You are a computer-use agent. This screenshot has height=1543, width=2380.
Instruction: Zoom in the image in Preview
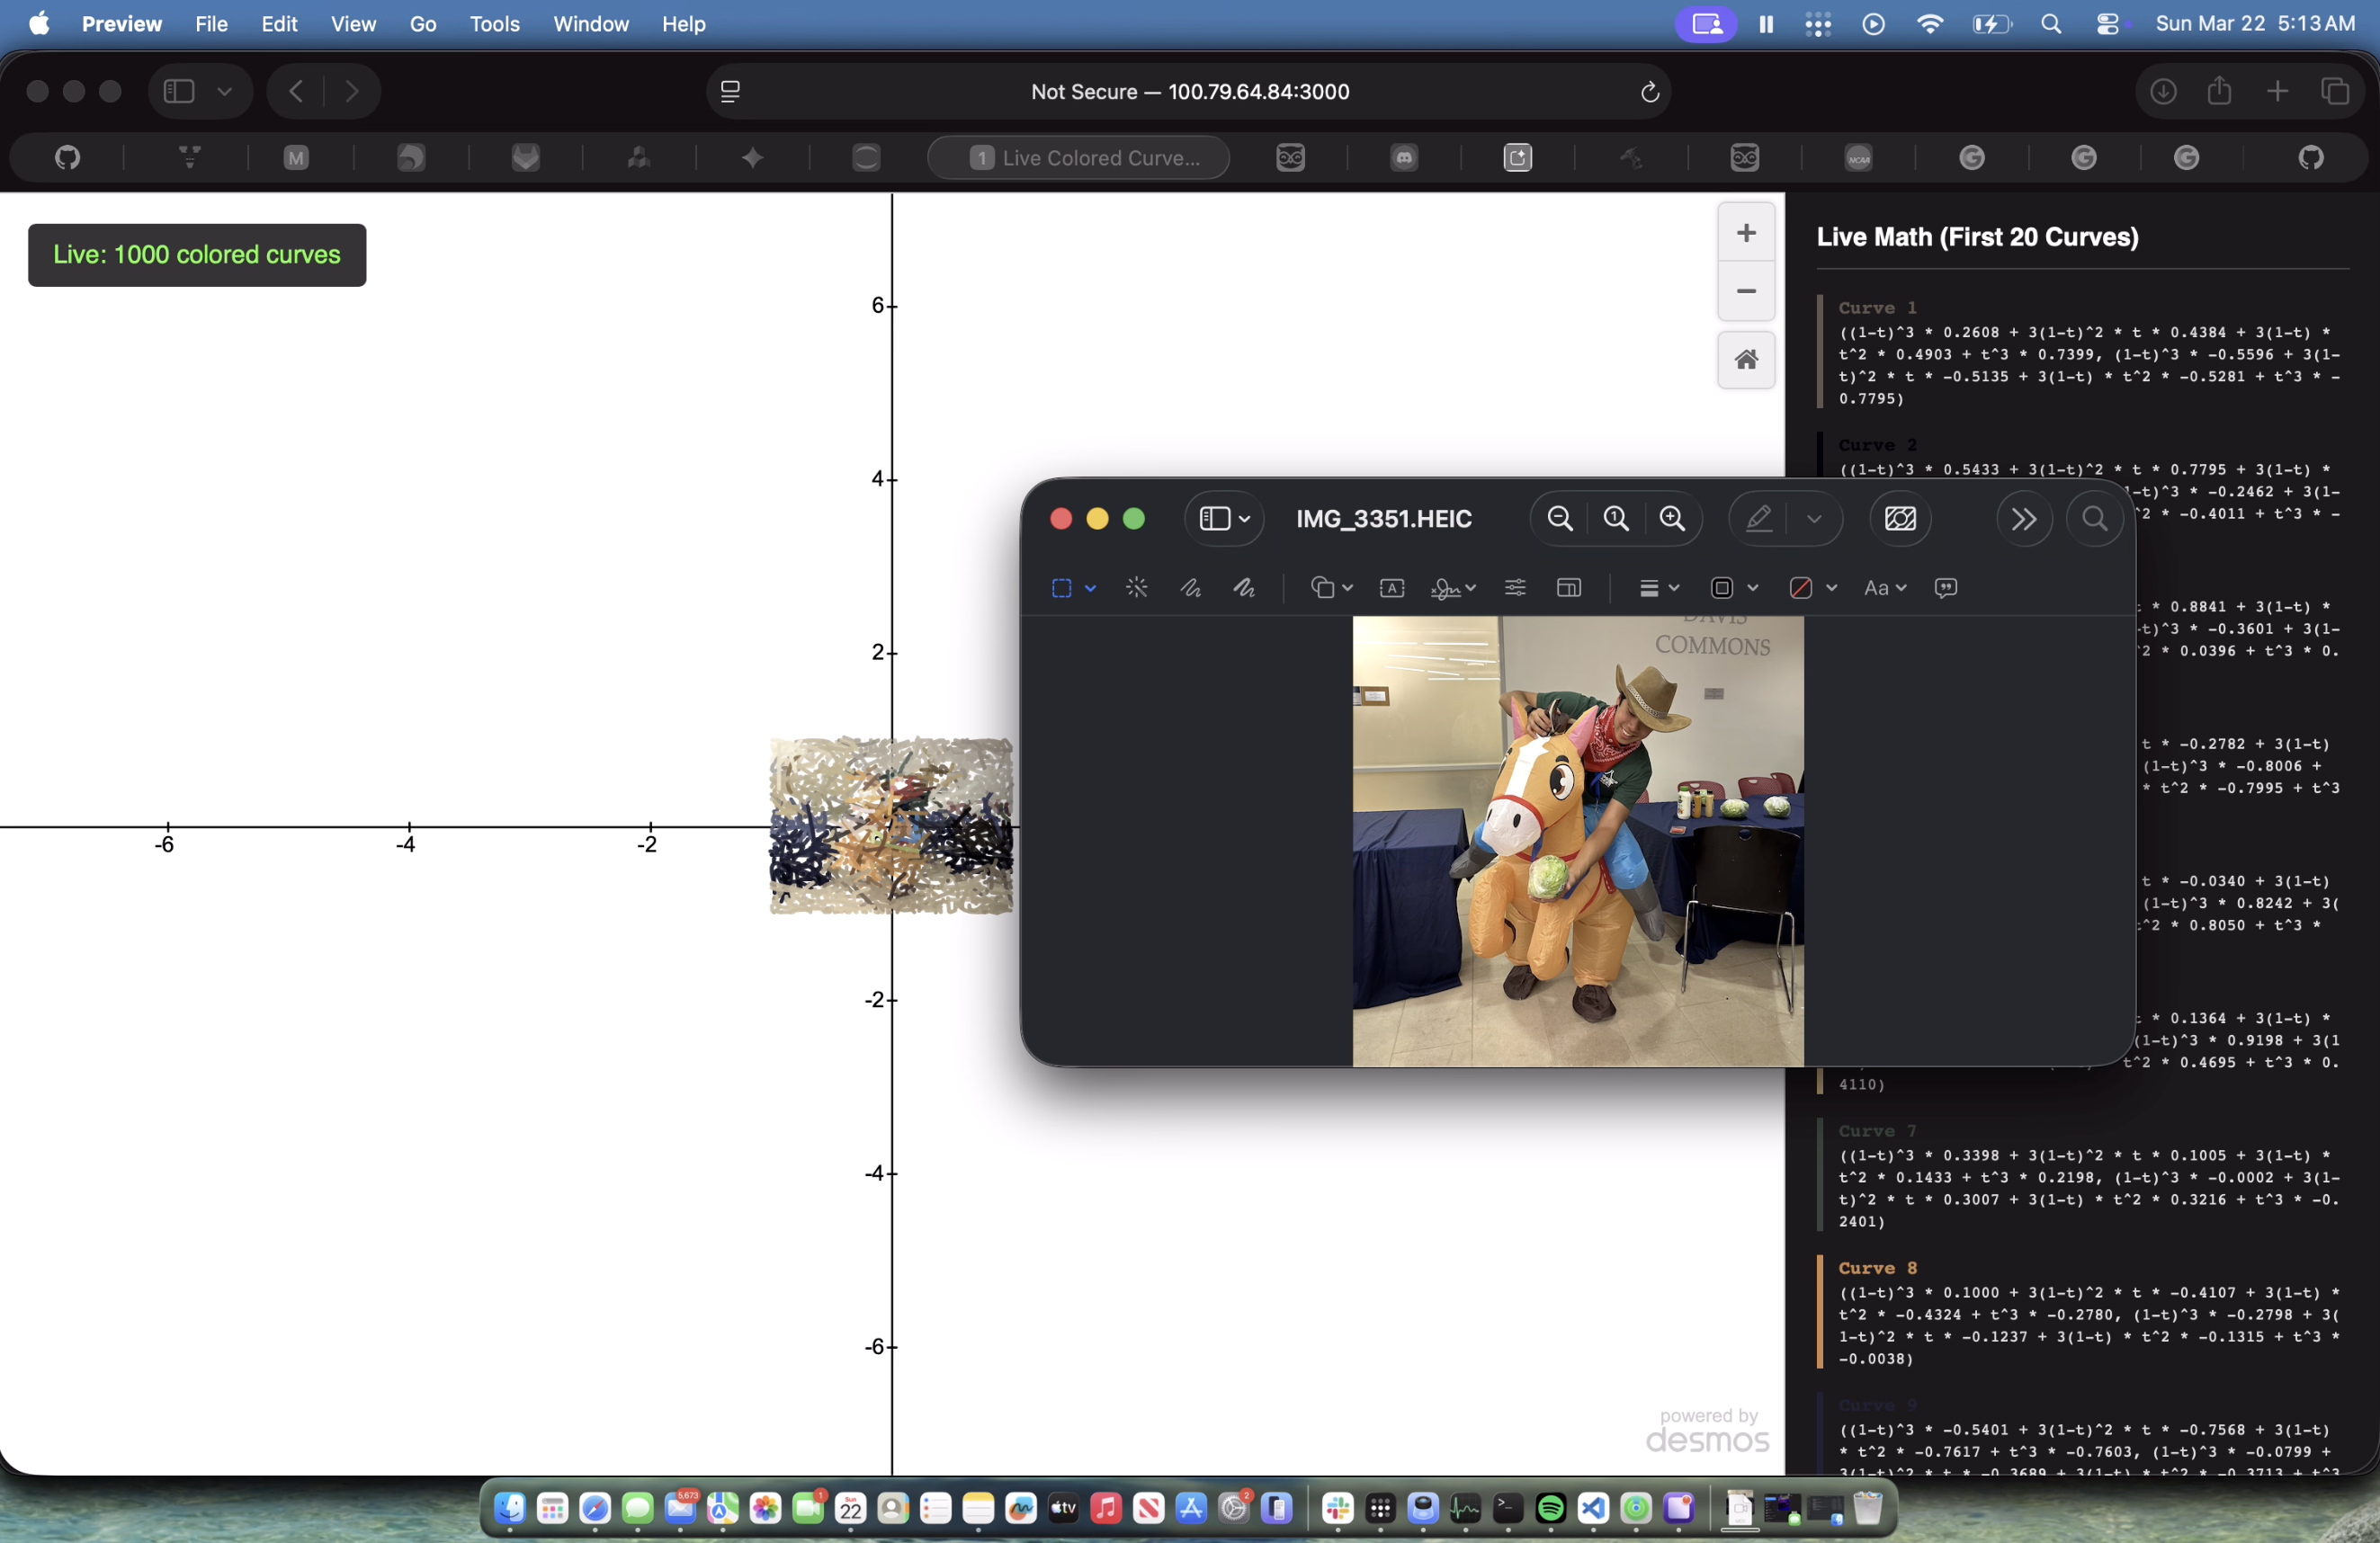click(x=1672, y=519)
